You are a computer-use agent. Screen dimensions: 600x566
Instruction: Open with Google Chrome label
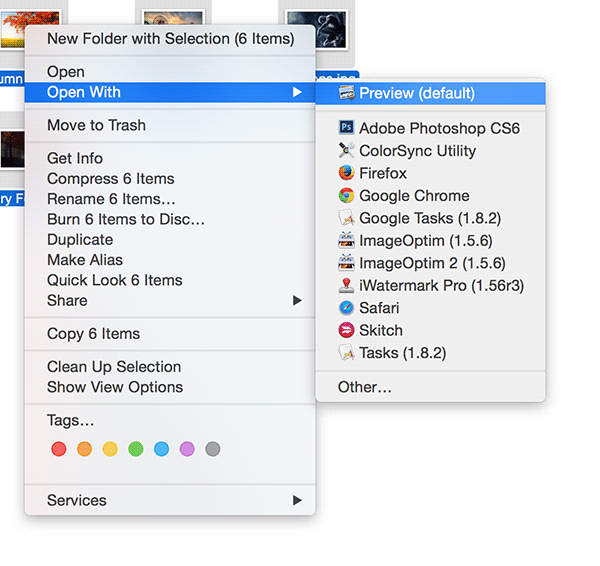[414, 196]
